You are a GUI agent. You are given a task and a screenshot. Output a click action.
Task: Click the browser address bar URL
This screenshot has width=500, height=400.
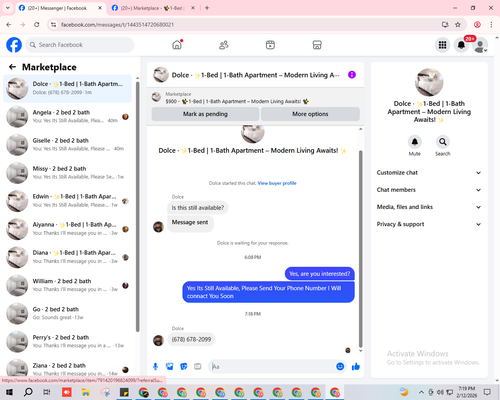click(x=117, y=25)
